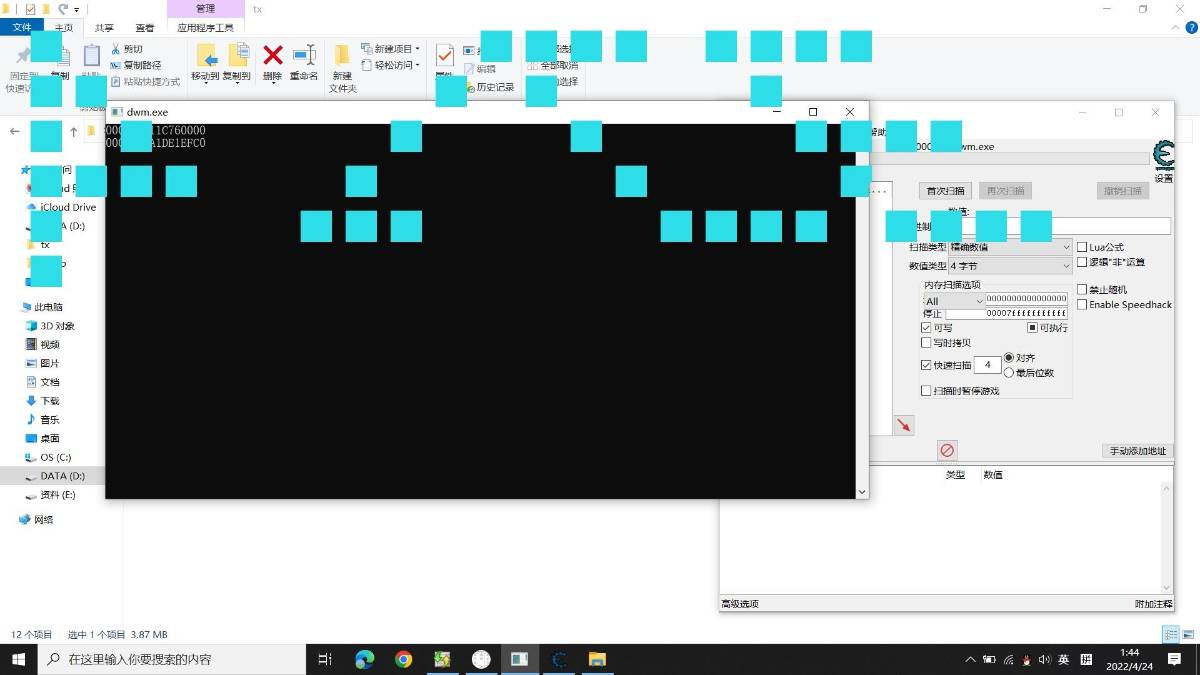Image resolution: width=1200 pixels, height=675 pixels.
Task: Check Enable Speedhack
Action: tap(1082, 305)
